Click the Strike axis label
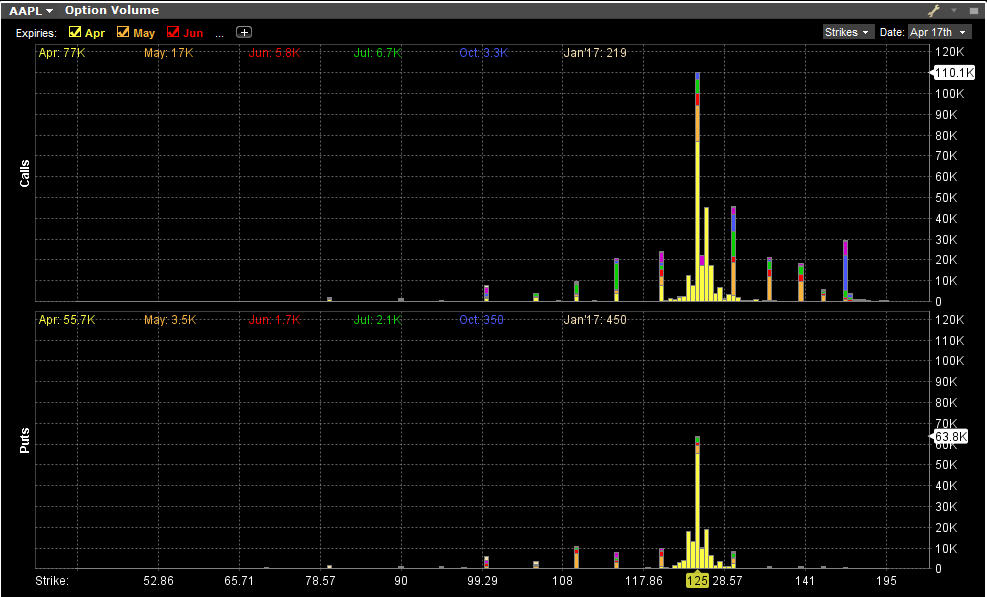987x597 pixels. tap(52, 580)
